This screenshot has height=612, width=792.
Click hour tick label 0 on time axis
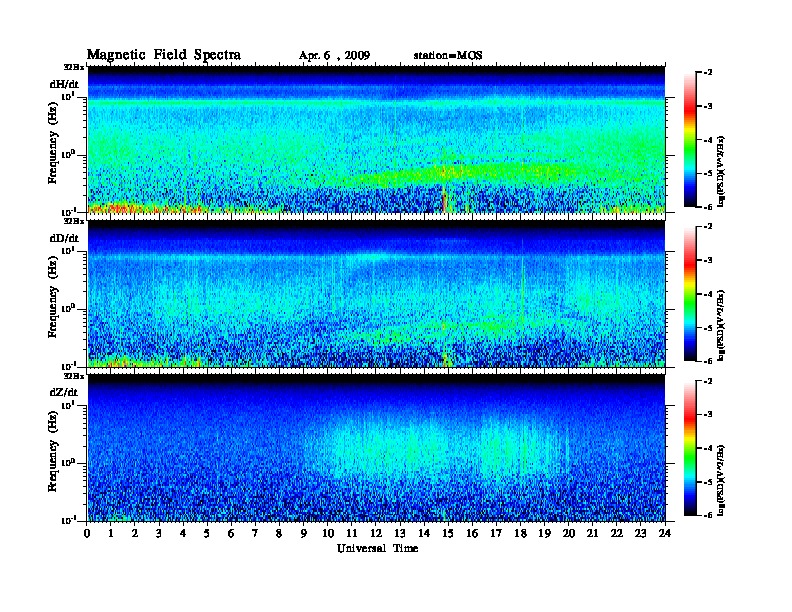click(x=87, y=533)
